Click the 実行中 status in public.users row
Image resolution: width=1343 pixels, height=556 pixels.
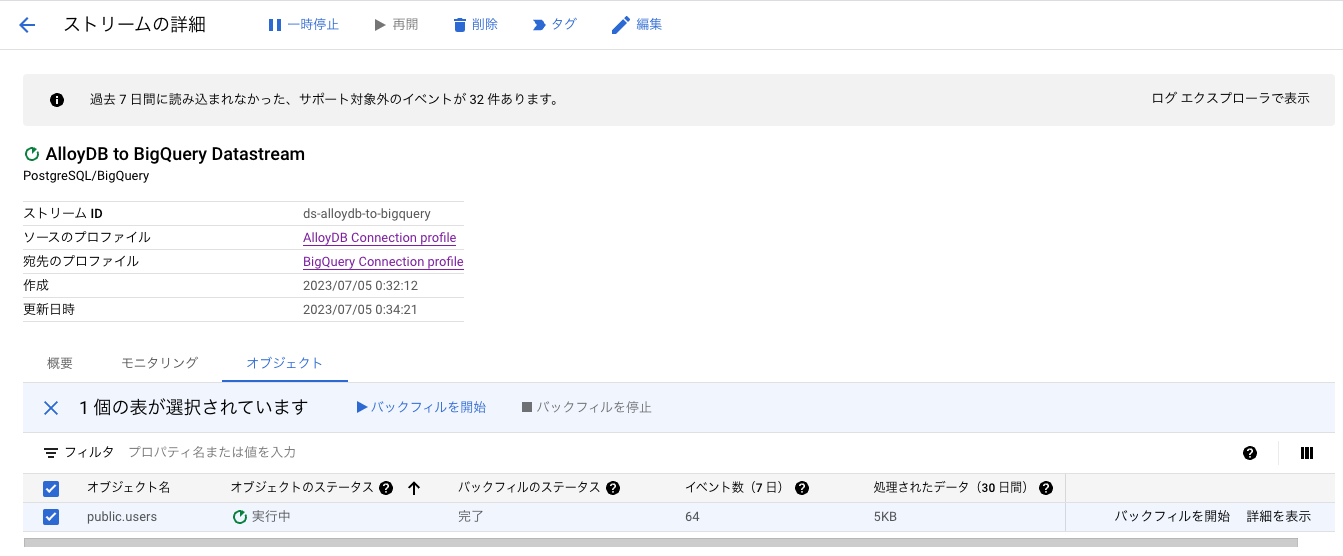[x=262, y=517]
